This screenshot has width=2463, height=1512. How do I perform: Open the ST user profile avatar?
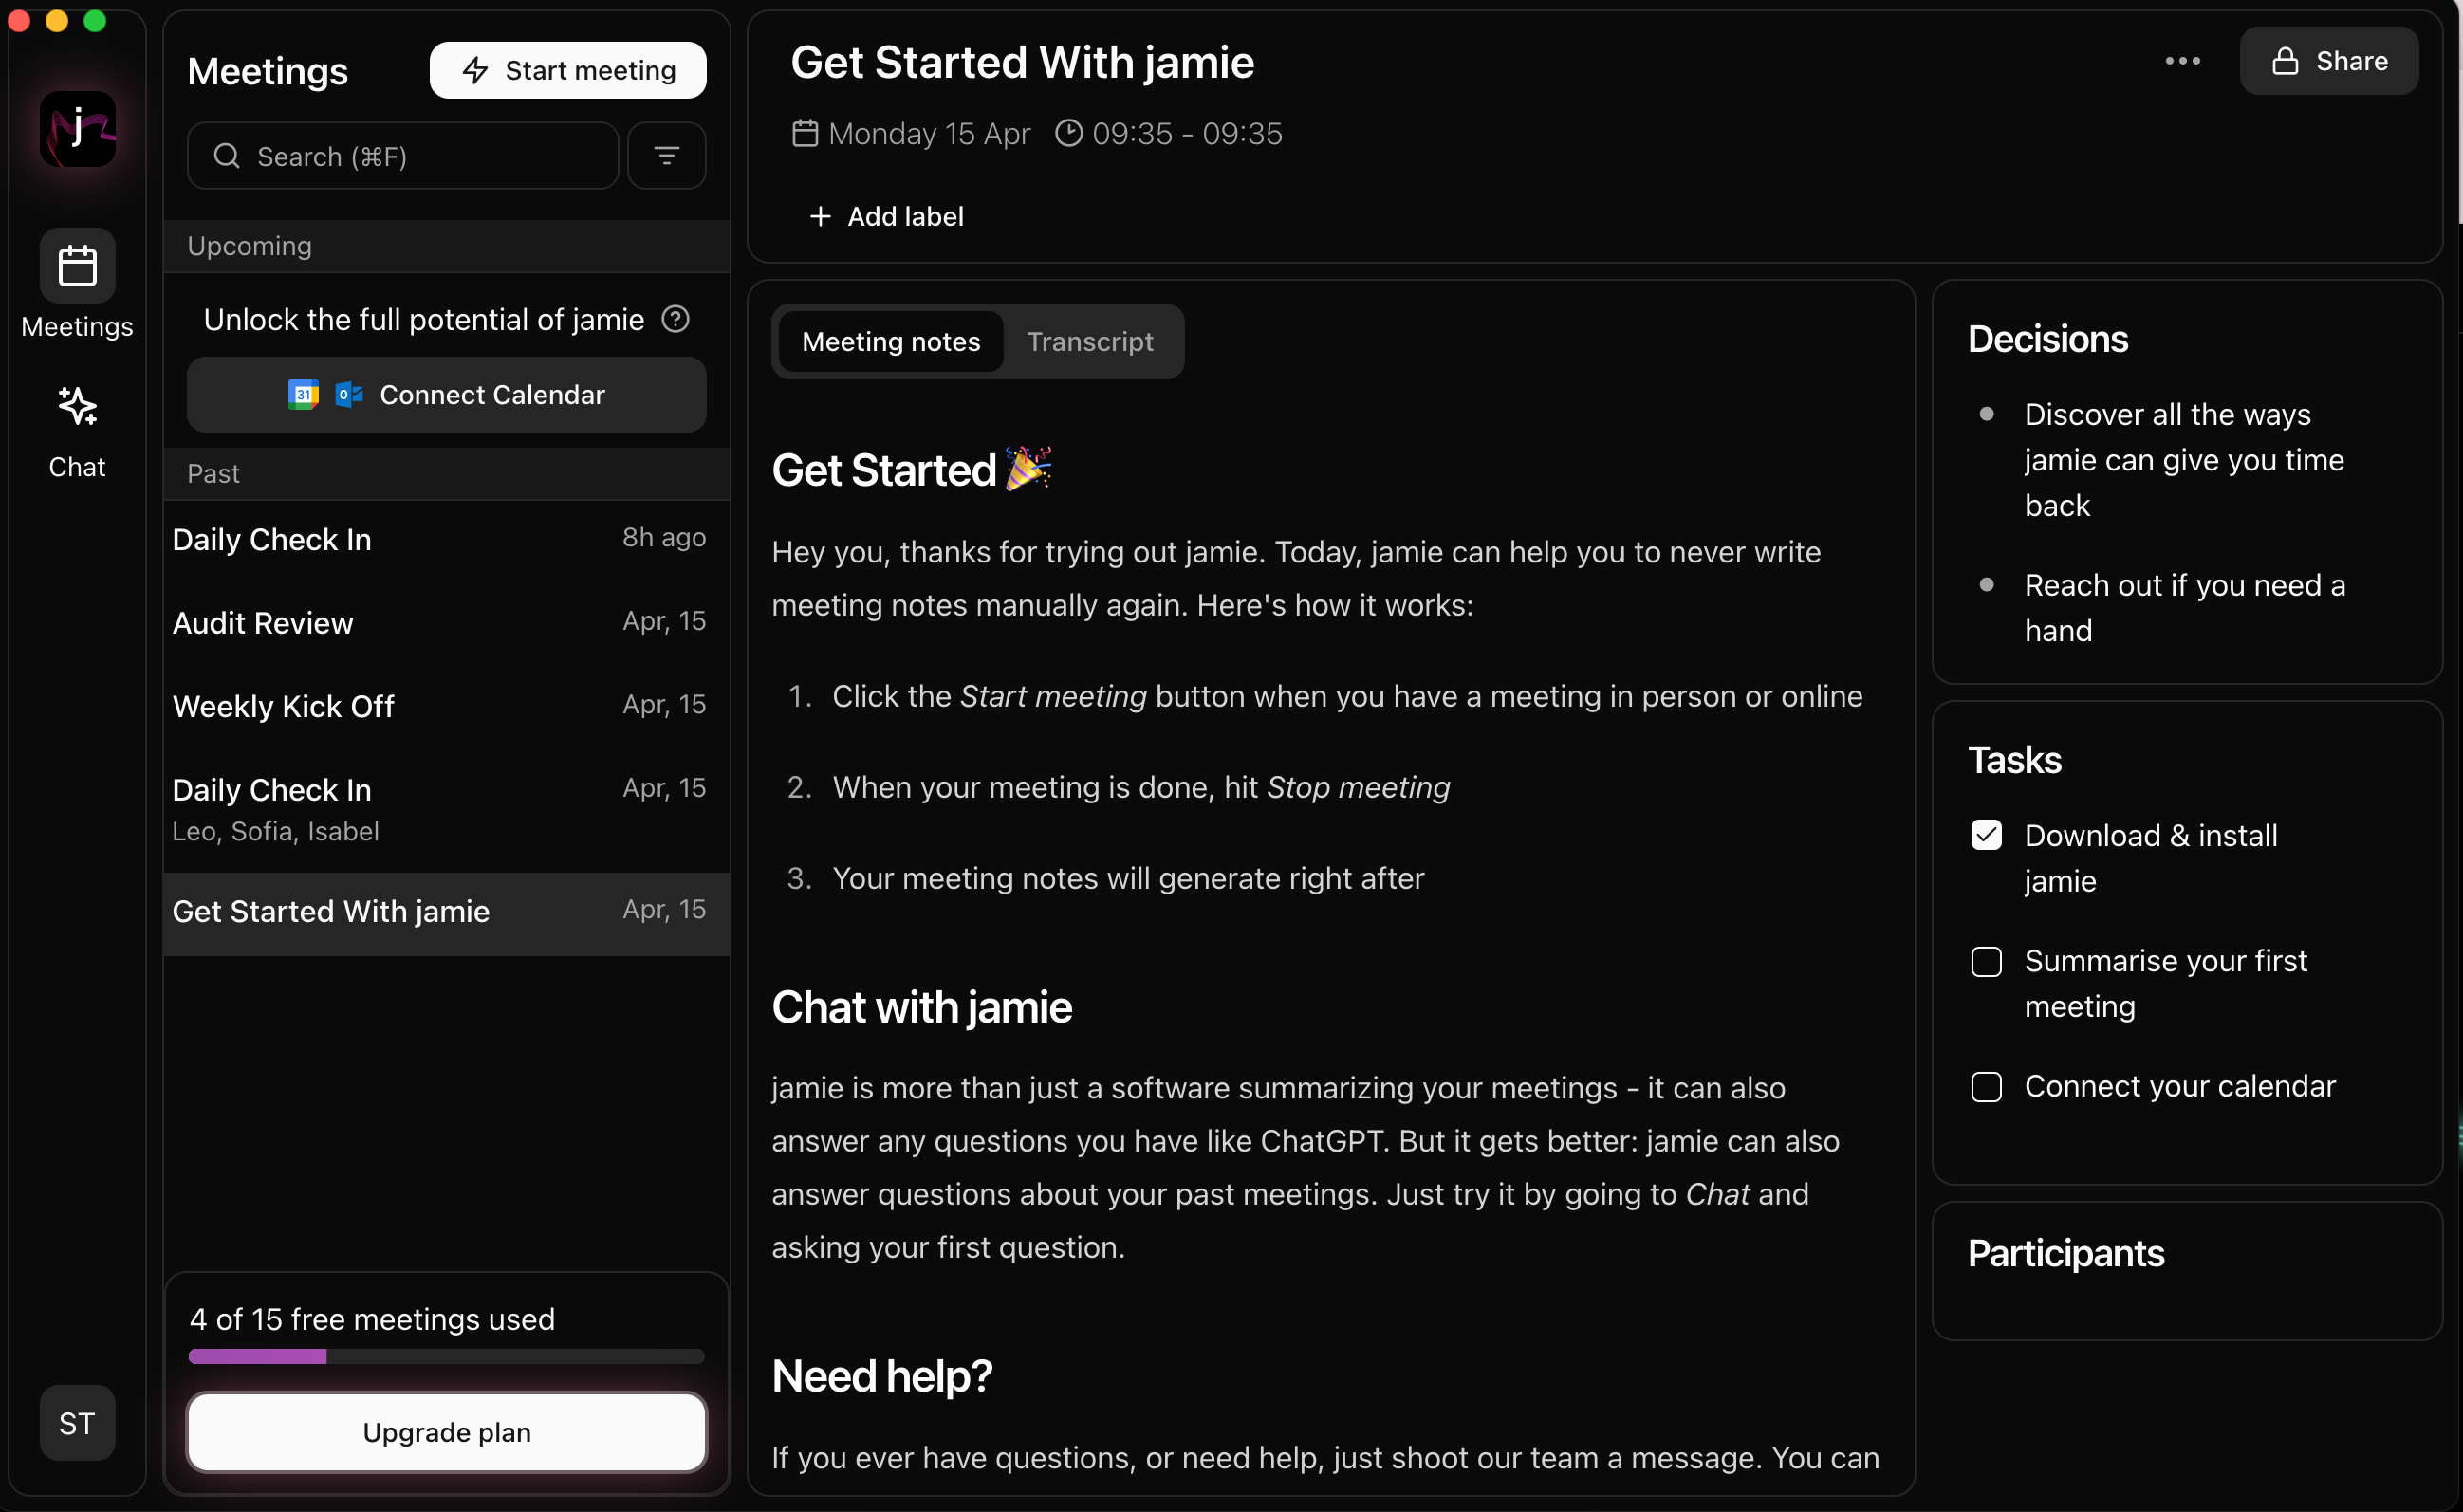point(77,1422)
